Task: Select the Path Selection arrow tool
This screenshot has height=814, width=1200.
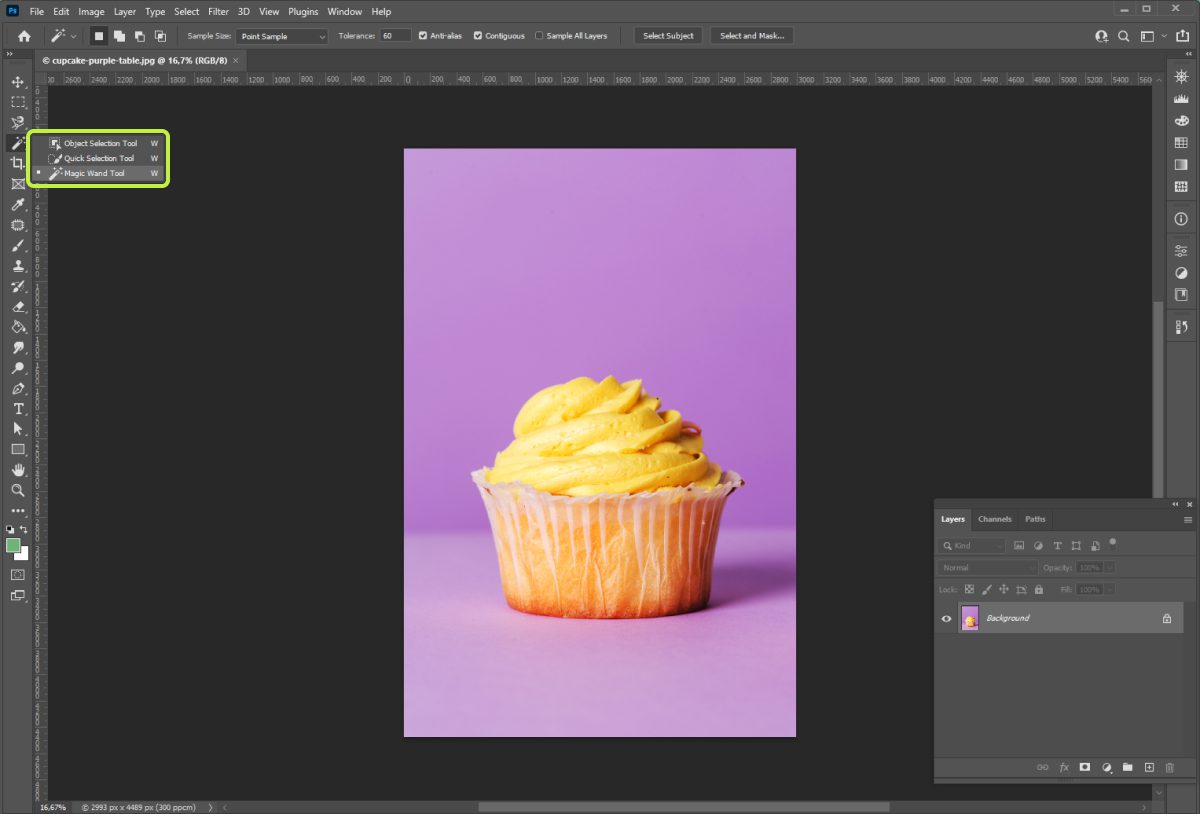Action: 17,429
